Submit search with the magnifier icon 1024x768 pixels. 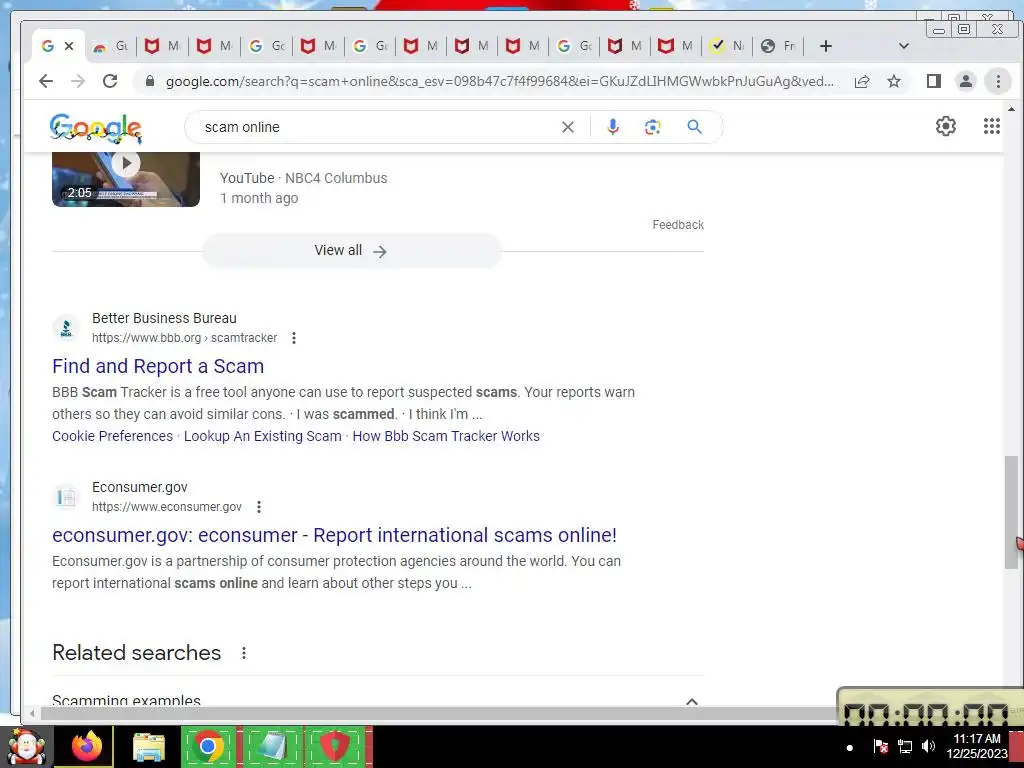[x=694, y=127]
